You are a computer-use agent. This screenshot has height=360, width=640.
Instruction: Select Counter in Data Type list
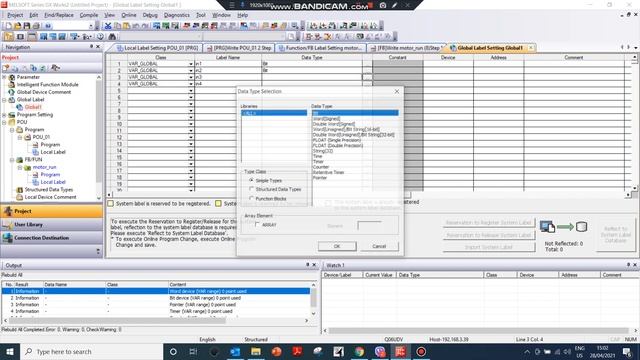(x=320, y=167)
